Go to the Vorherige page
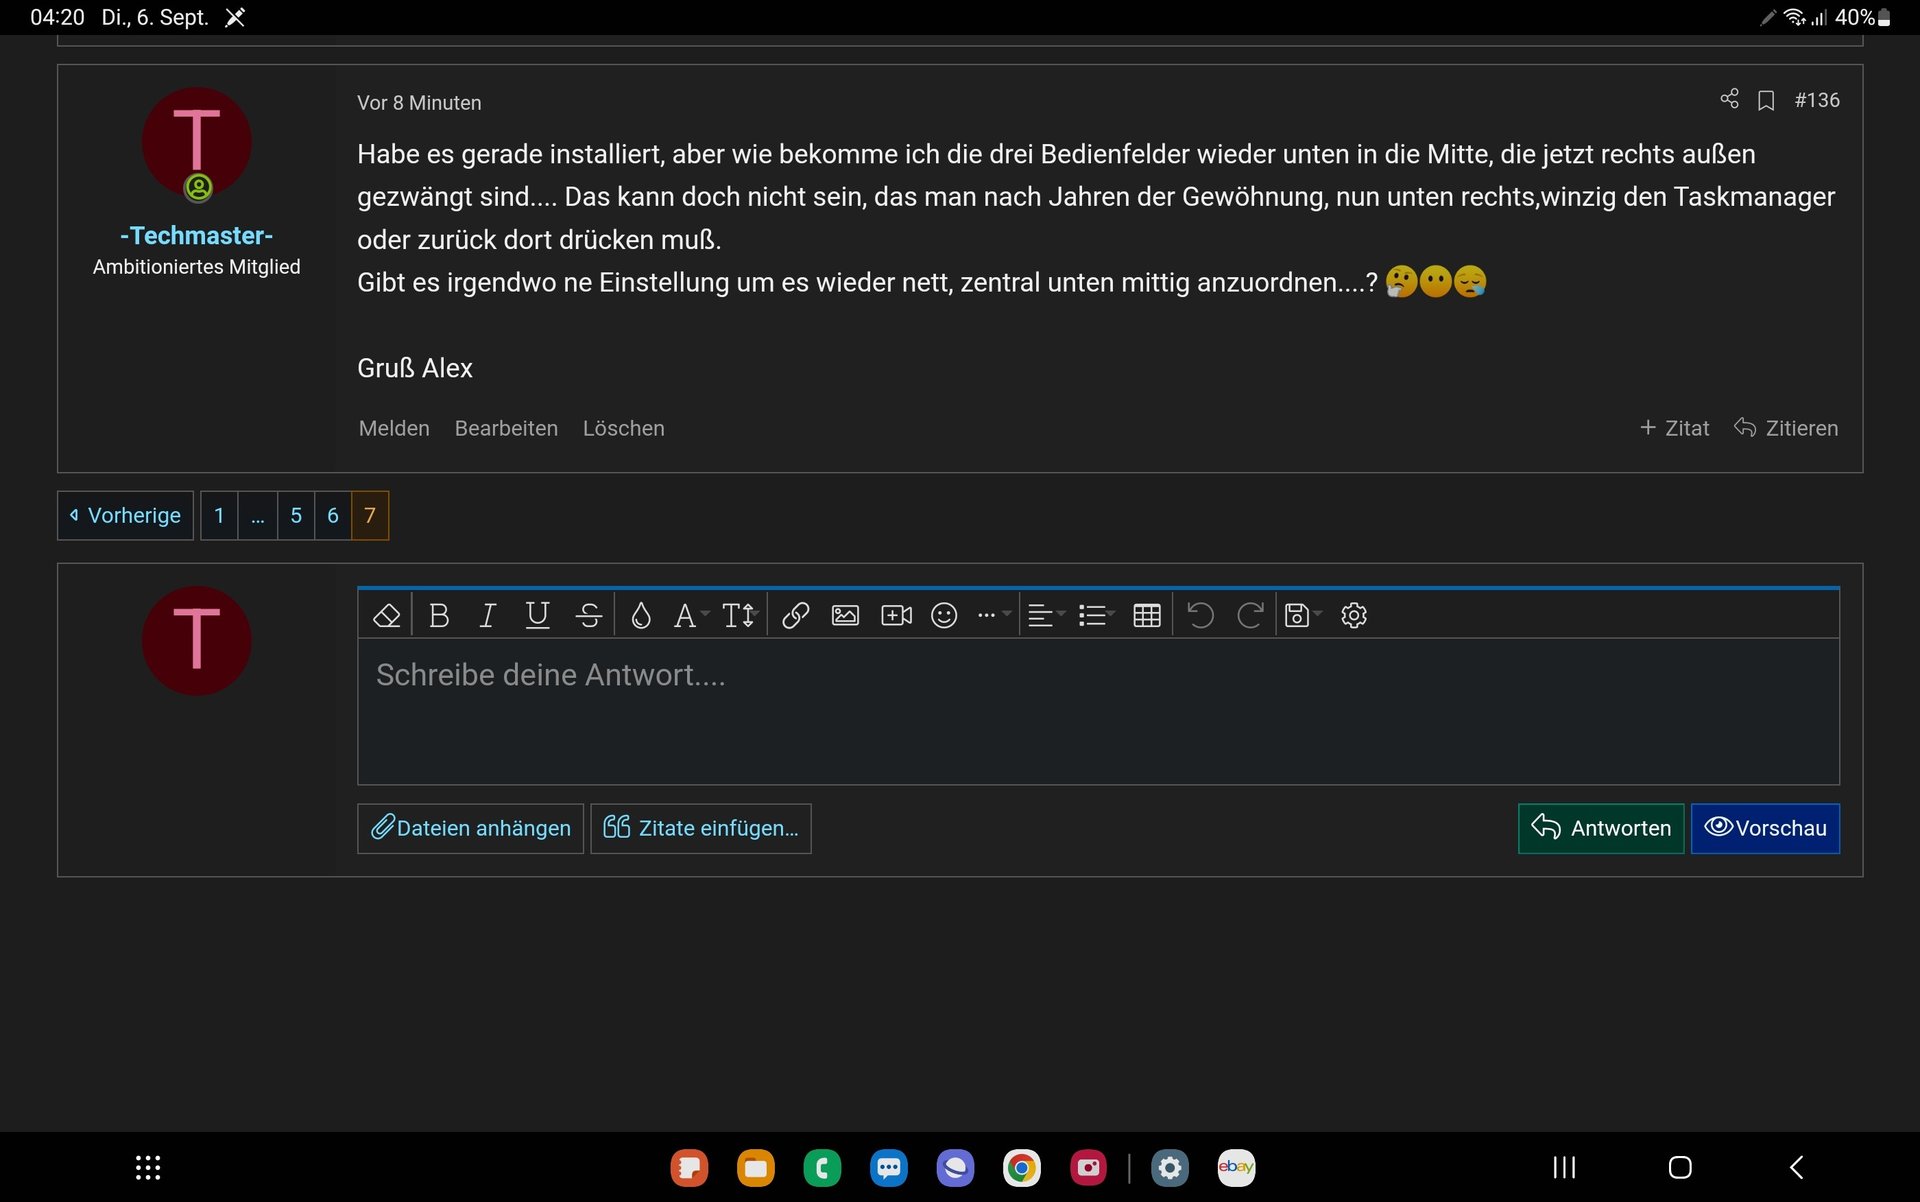 coord(125,515)
